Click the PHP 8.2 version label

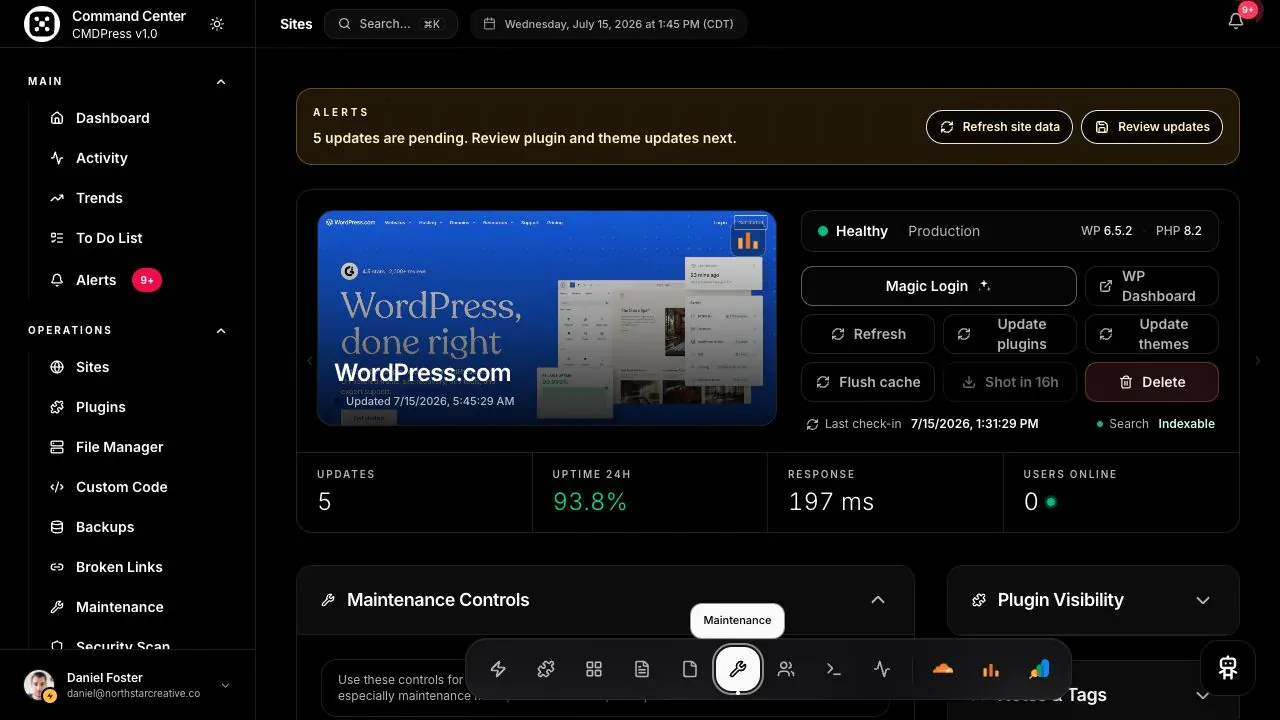coord(1179,231)
